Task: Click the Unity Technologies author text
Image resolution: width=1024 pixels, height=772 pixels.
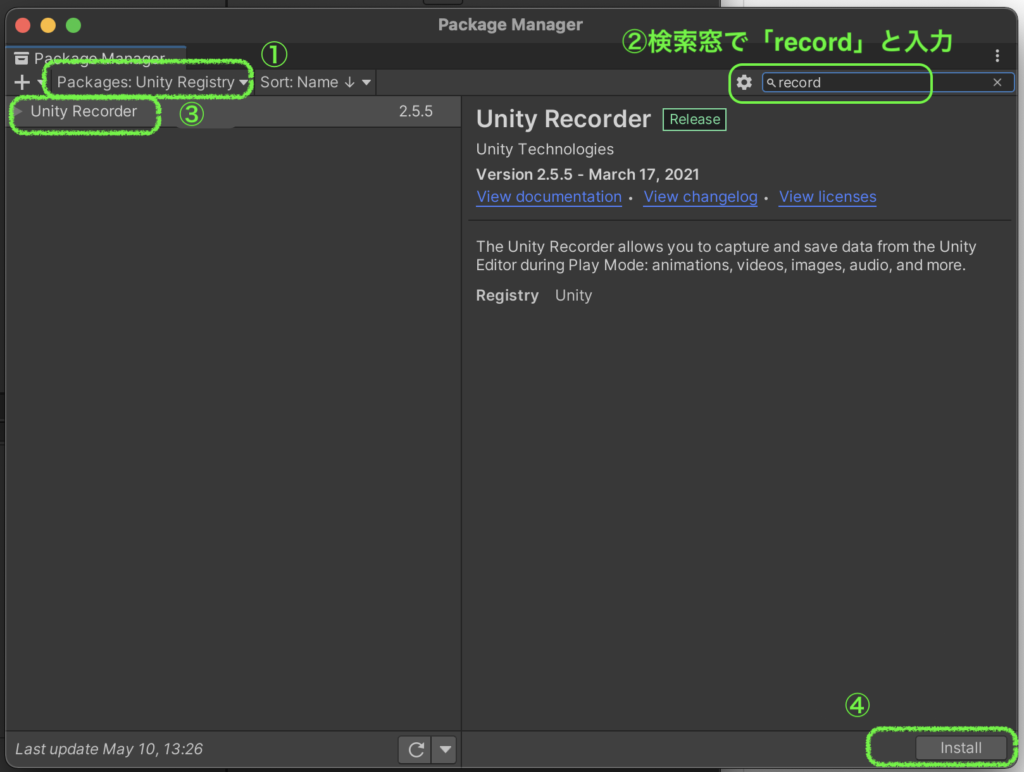Action: tap(545, 150)
